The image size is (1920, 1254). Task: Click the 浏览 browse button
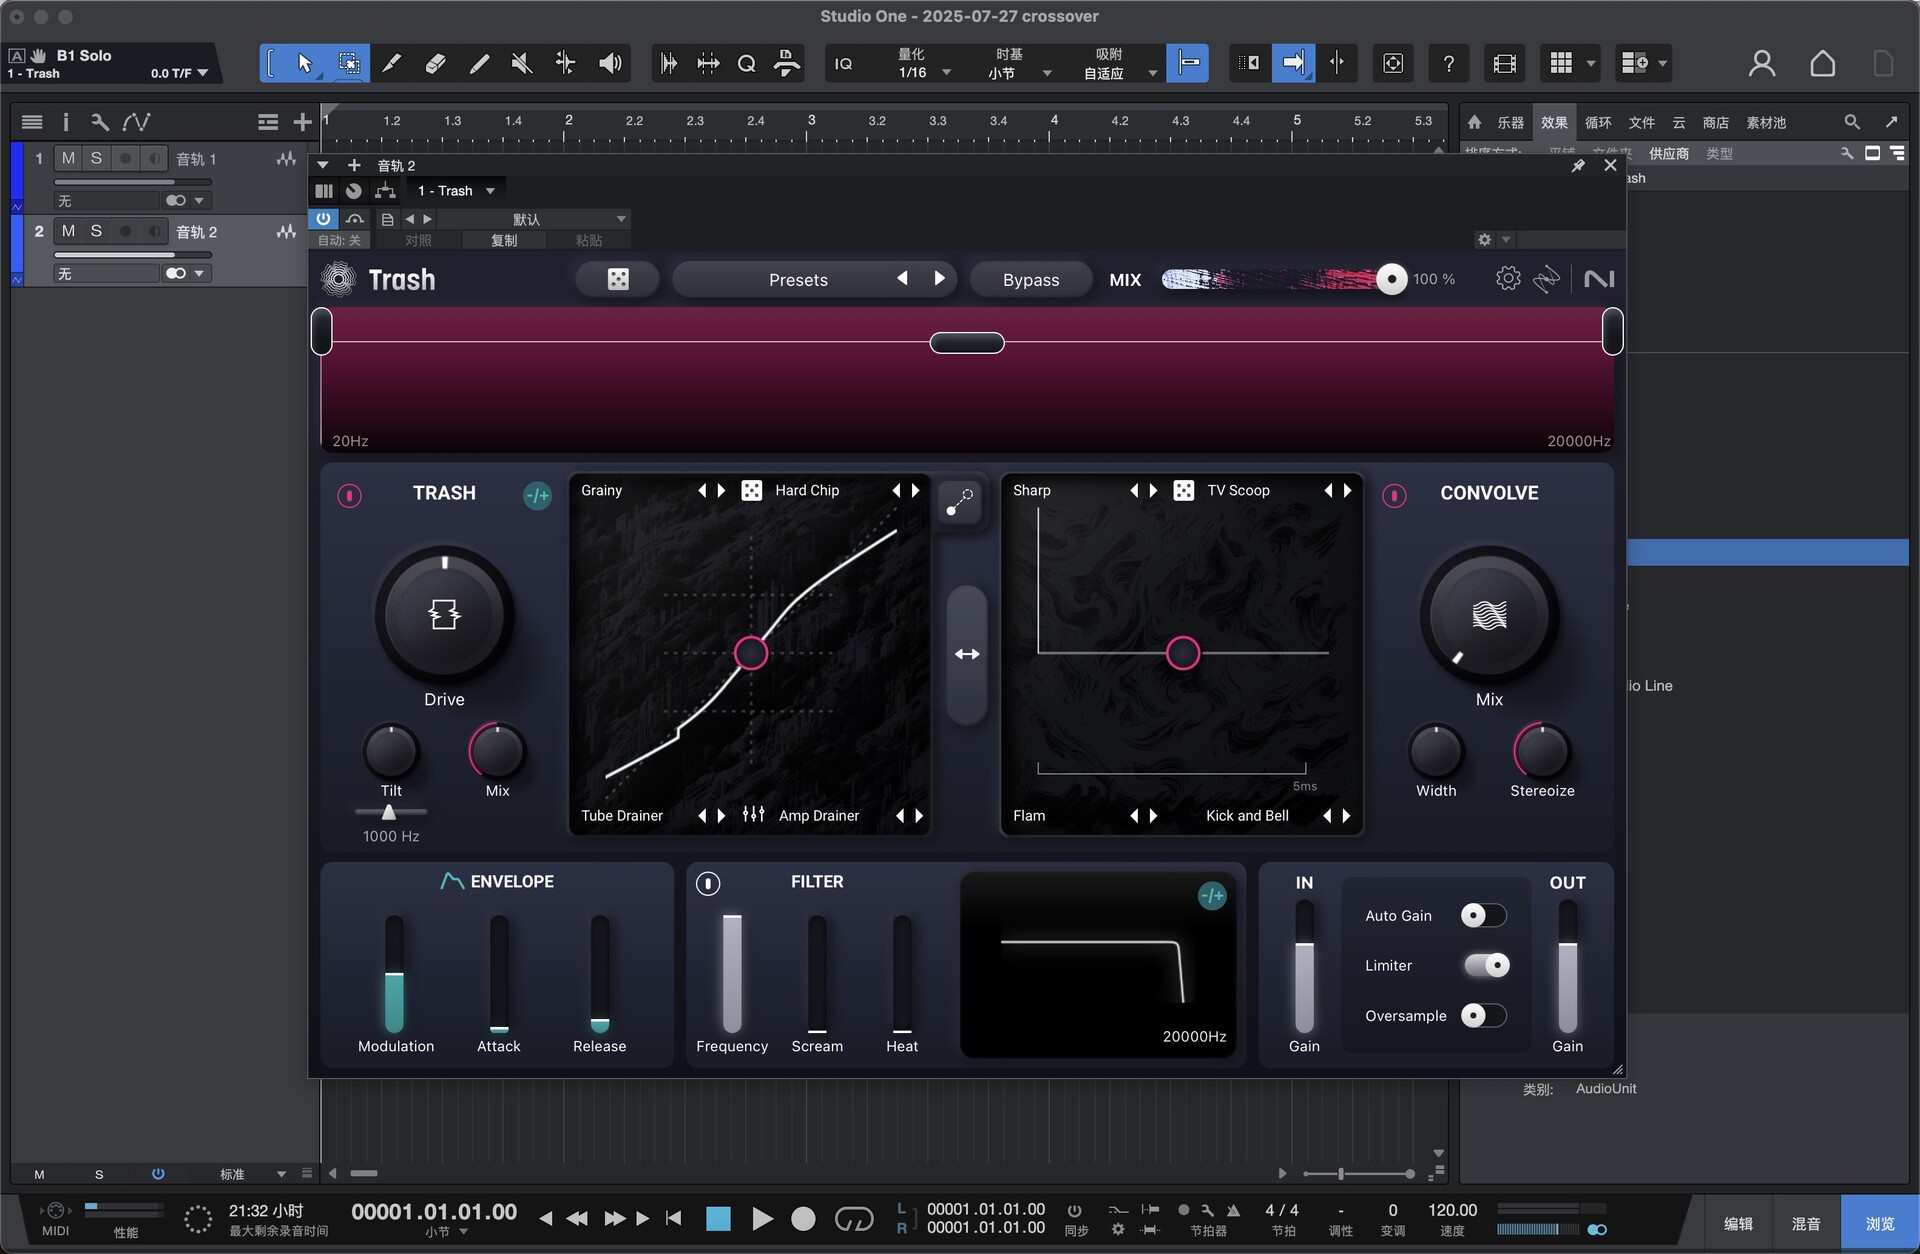pyautogui.click(x=1880, y=1223)
